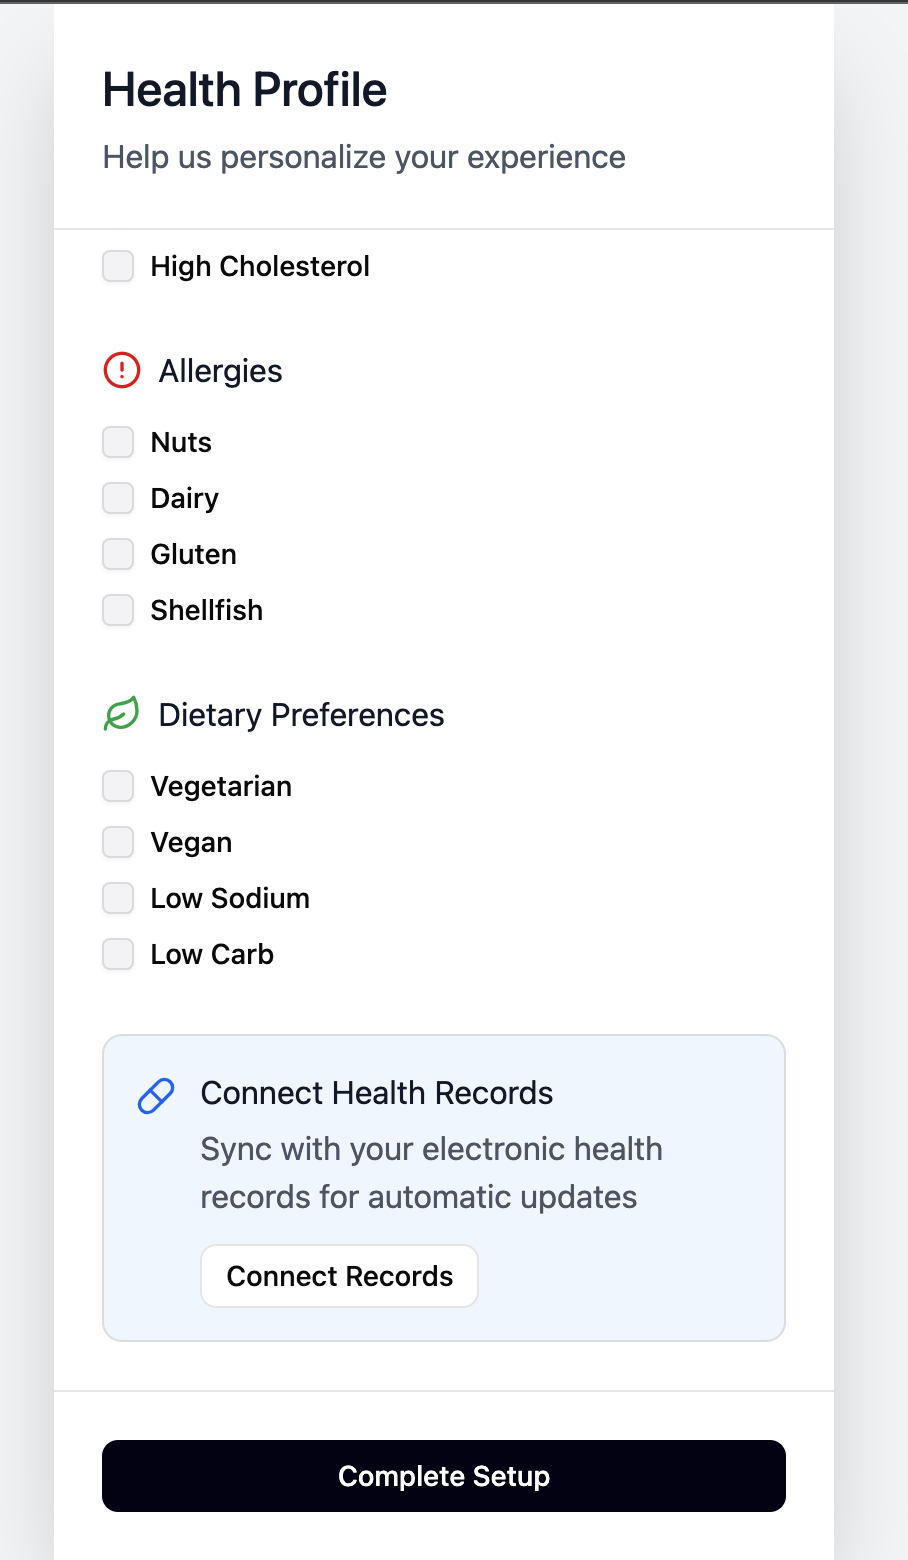908x1560 pixels.
Task: Click the Shellfish label text
Action: 207,611
